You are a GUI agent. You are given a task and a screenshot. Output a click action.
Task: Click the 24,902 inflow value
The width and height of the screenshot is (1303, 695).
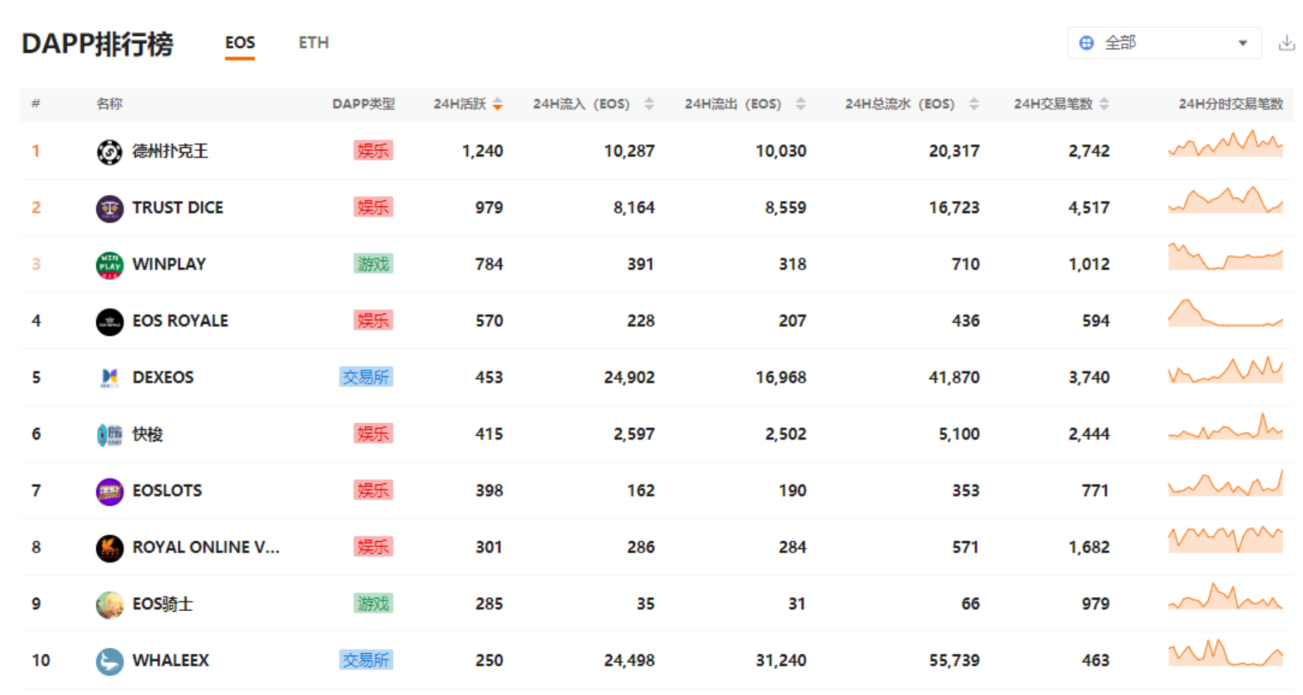629,378
